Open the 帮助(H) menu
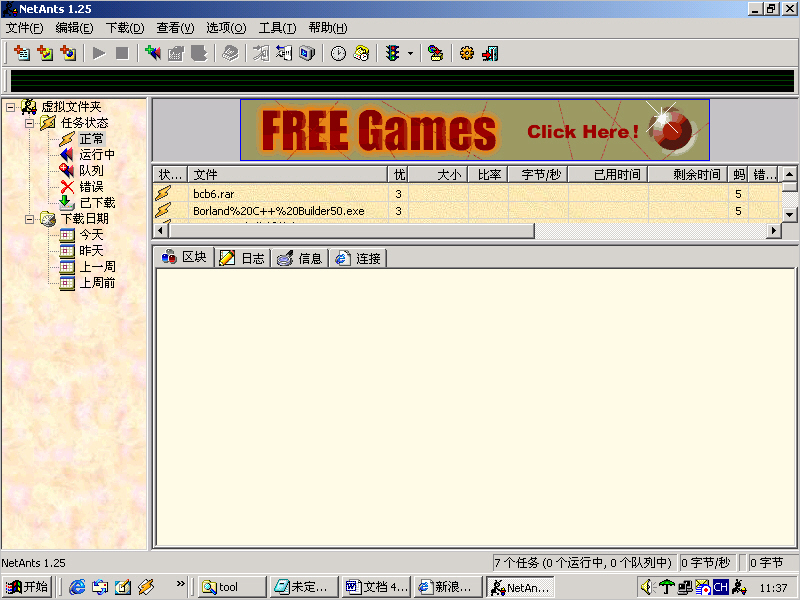800x600 pixels. 328,28
